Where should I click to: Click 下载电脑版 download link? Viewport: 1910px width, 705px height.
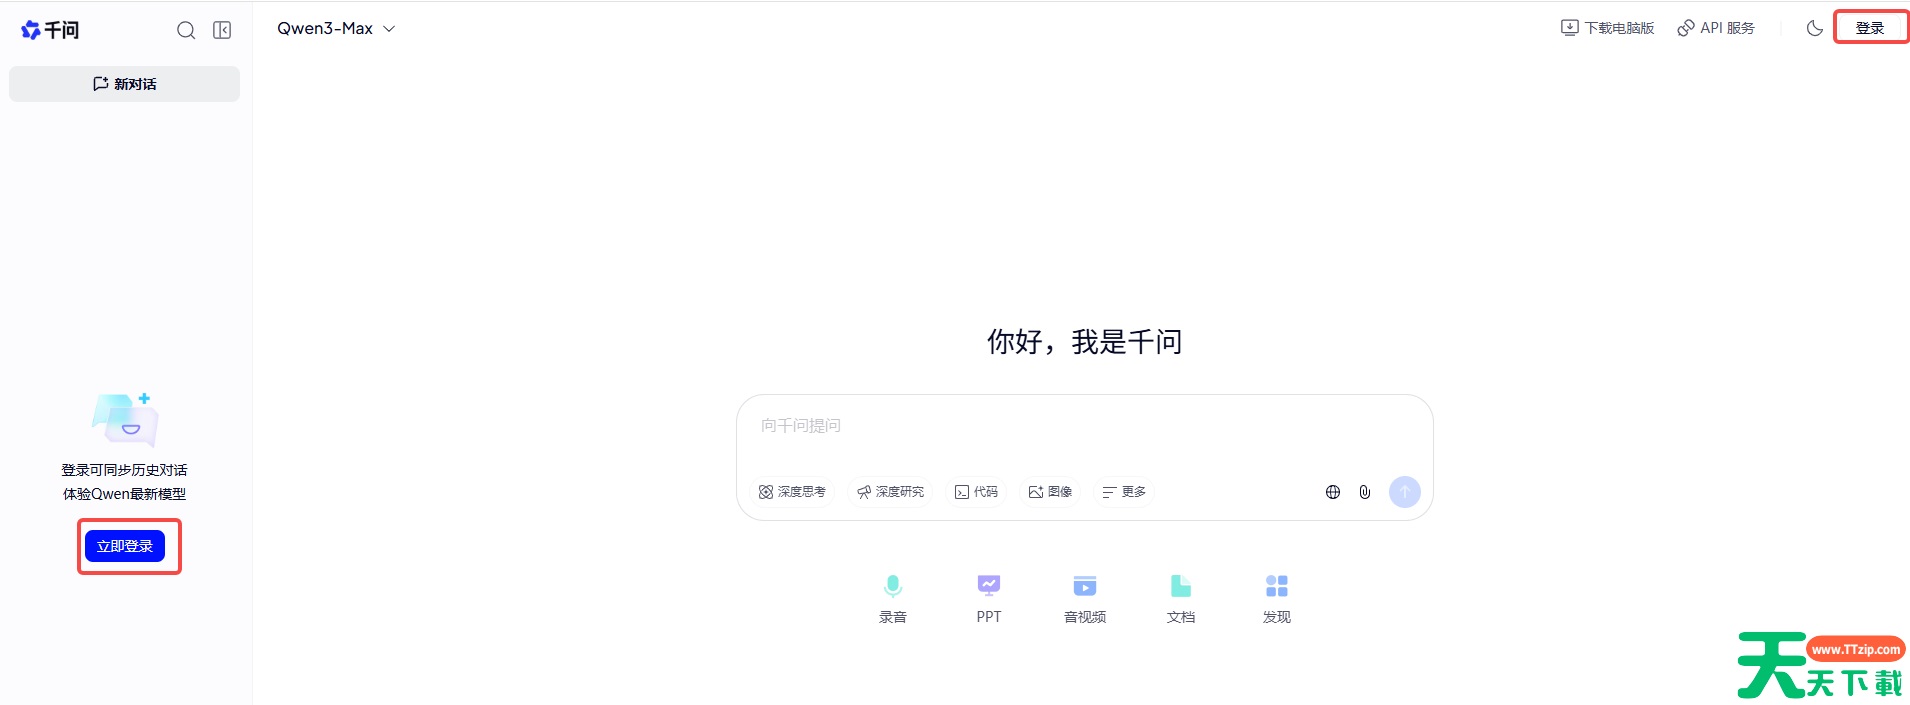[x=1607, y=28]
